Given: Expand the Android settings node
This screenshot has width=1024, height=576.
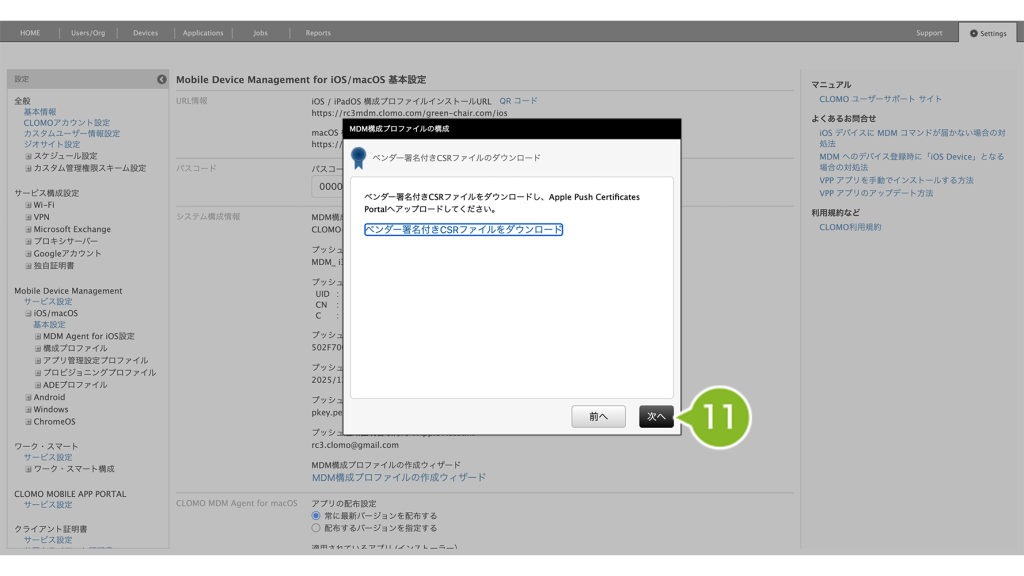Looking at the screenshot, I should [x=29, y=398].
